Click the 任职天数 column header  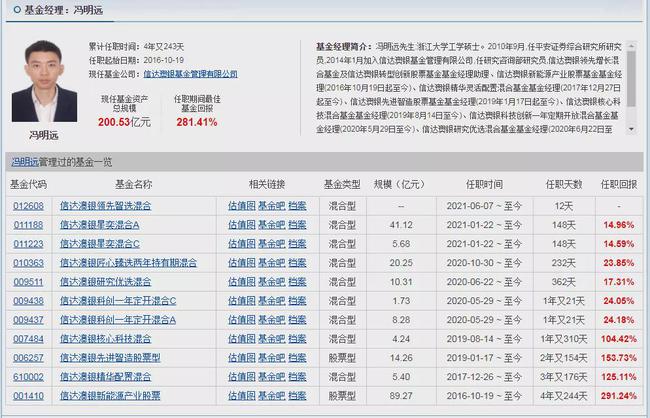pos(564,185)
